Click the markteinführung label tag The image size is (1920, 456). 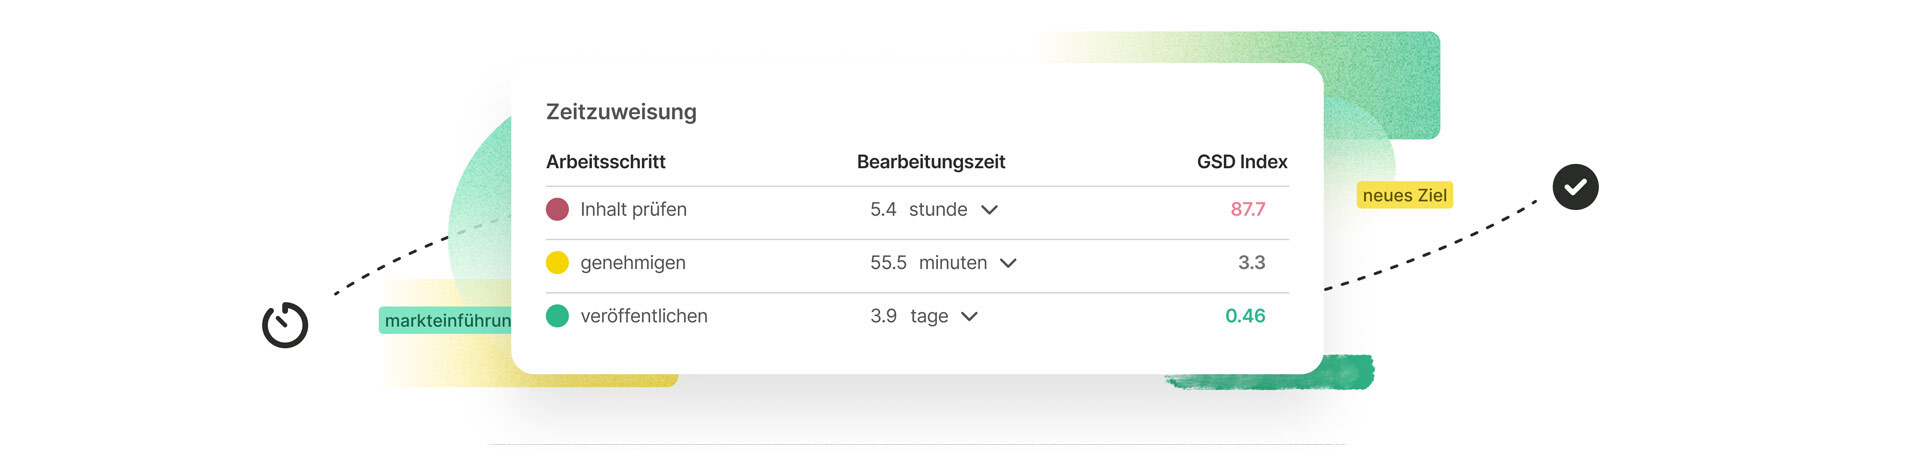446,320
